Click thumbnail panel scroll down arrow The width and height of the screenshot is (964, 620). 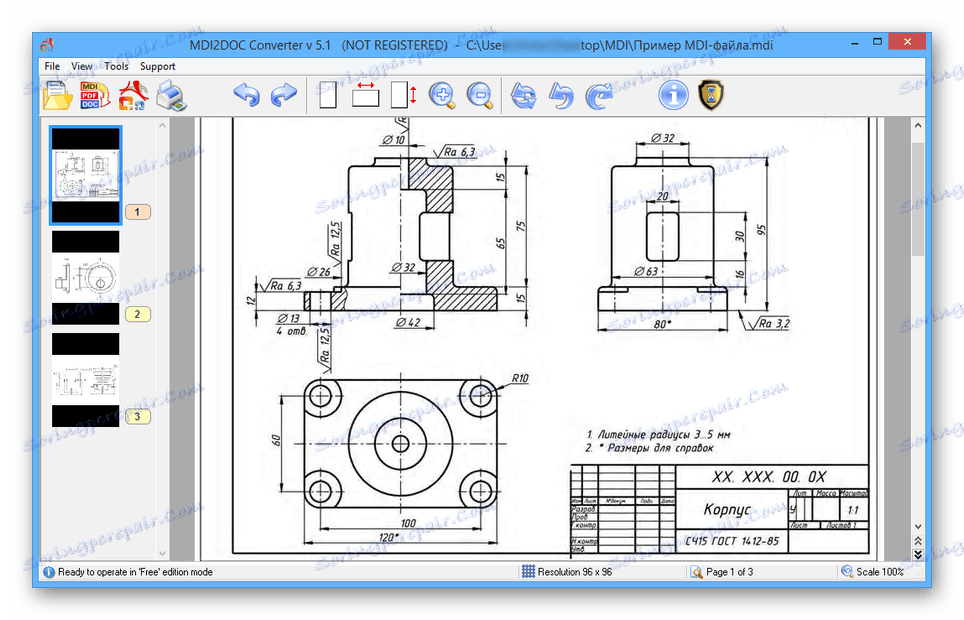tap(162, 553)
